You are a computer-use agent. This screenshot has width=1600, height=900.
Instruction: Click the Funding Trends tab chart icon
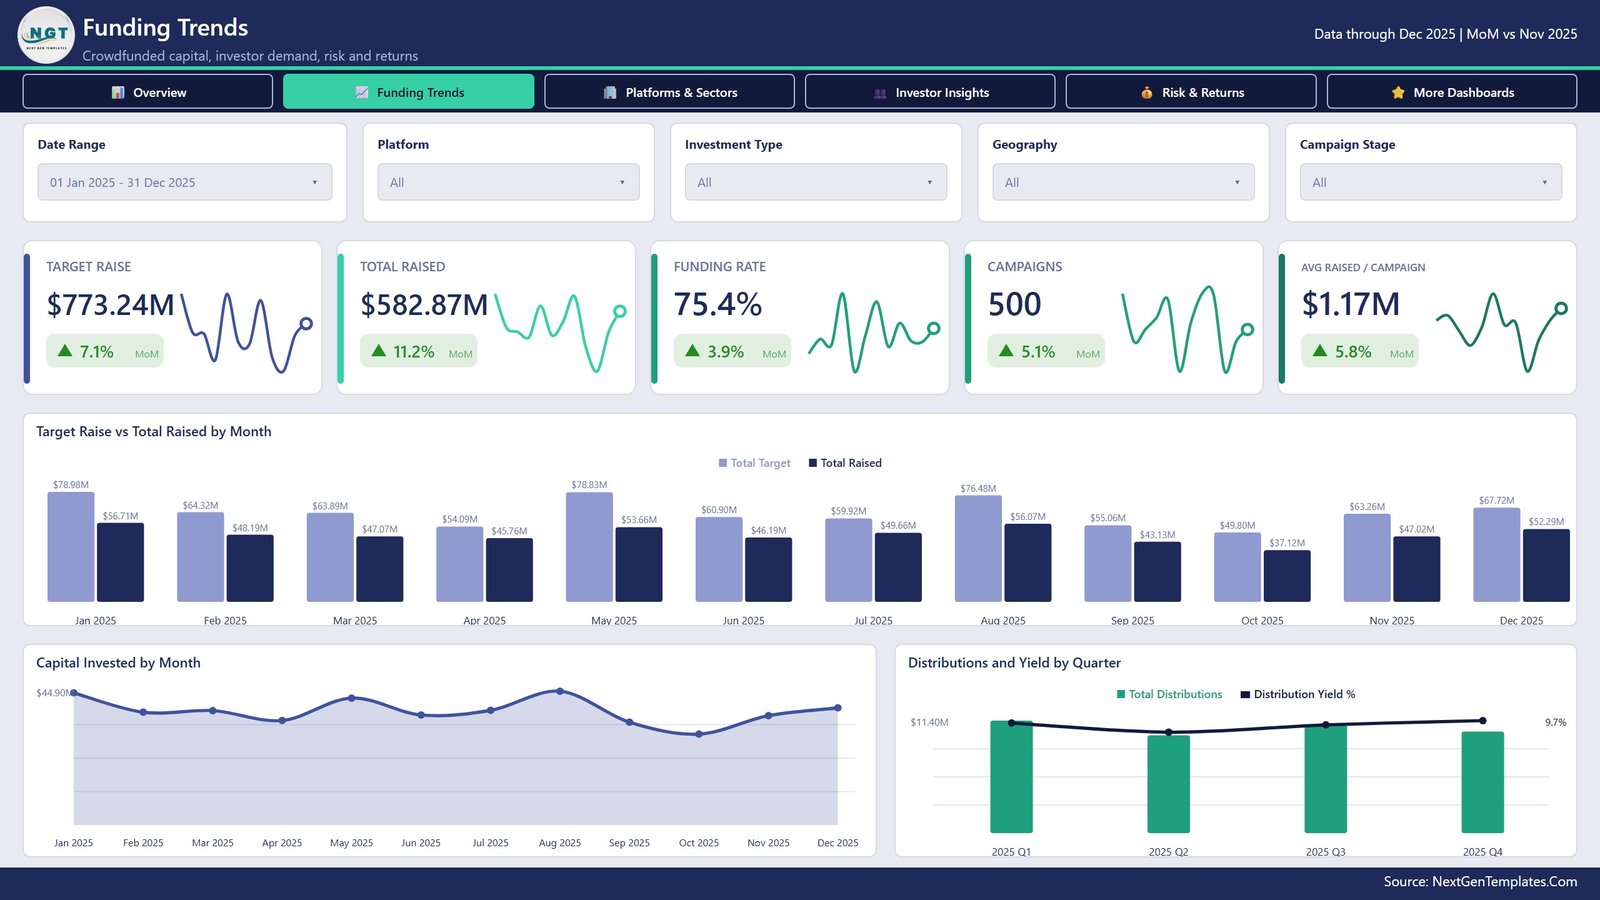coord(362,92)
